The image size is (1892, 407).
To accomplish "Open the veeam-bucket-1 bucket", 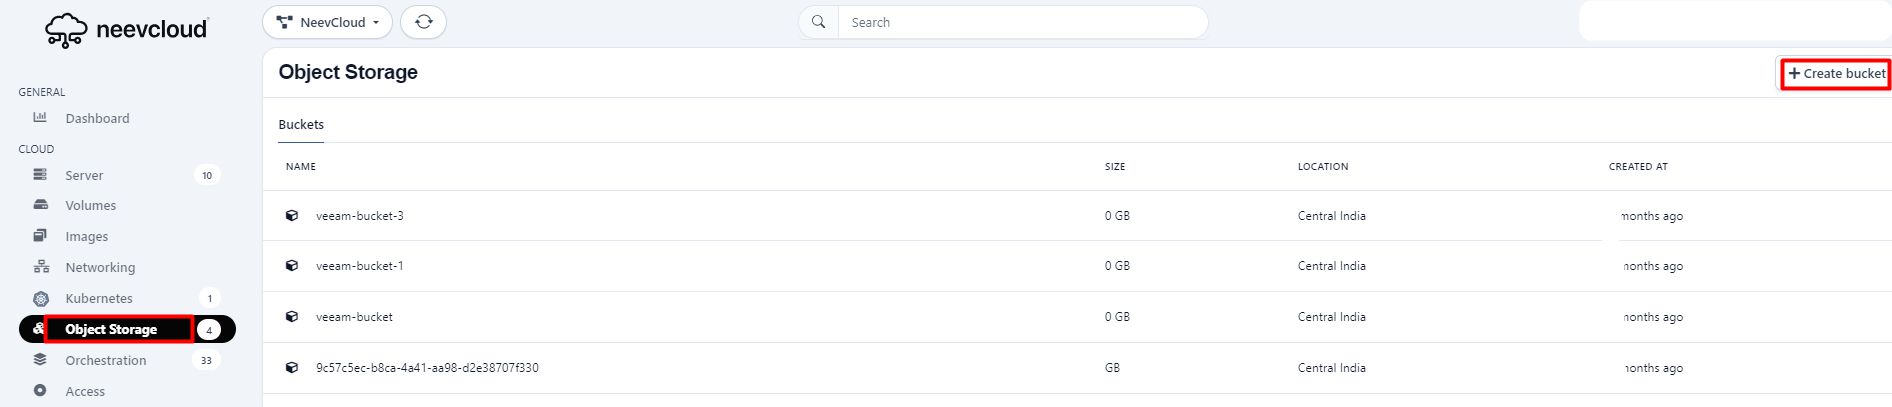I will tap(359, 266).
